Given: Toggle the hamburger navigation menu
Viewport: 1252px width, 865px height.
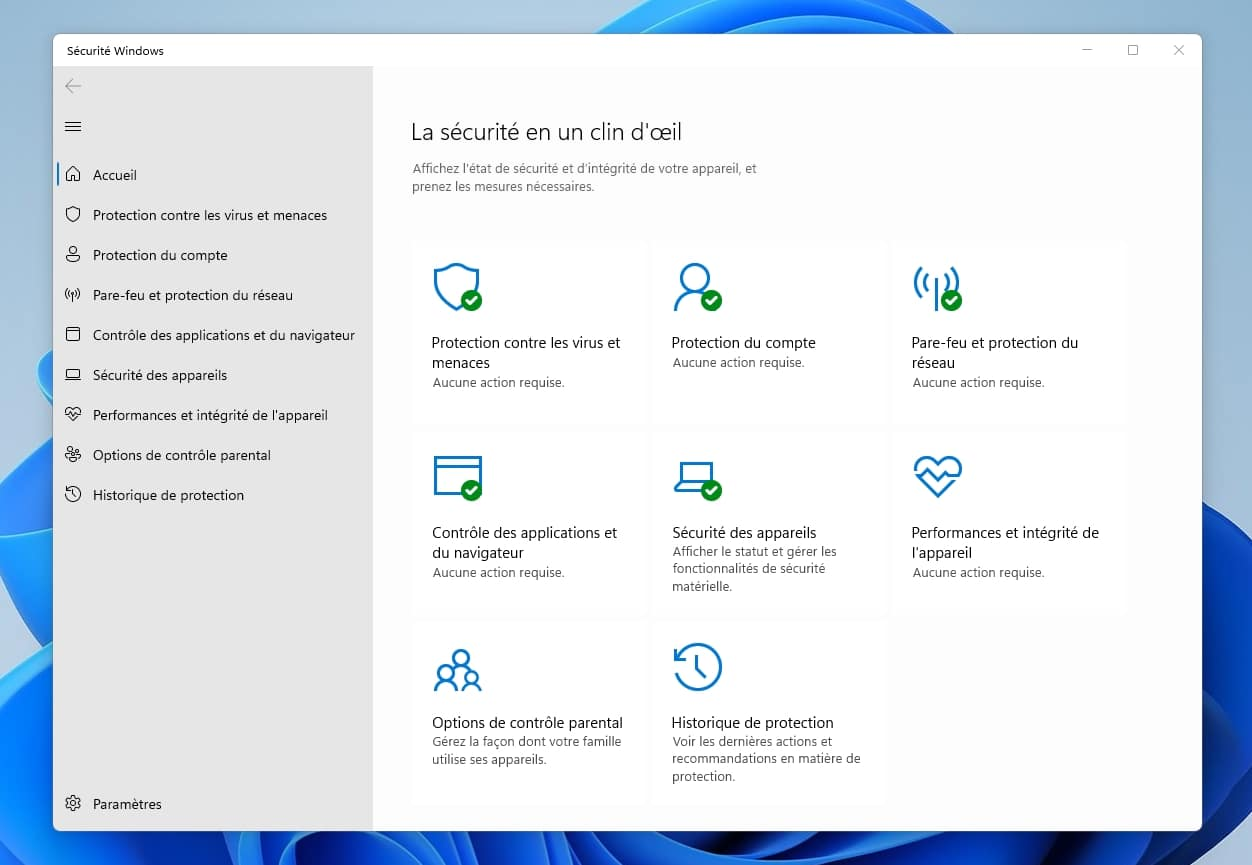Looking at the screenshot, I should click(x=73, y=126).
